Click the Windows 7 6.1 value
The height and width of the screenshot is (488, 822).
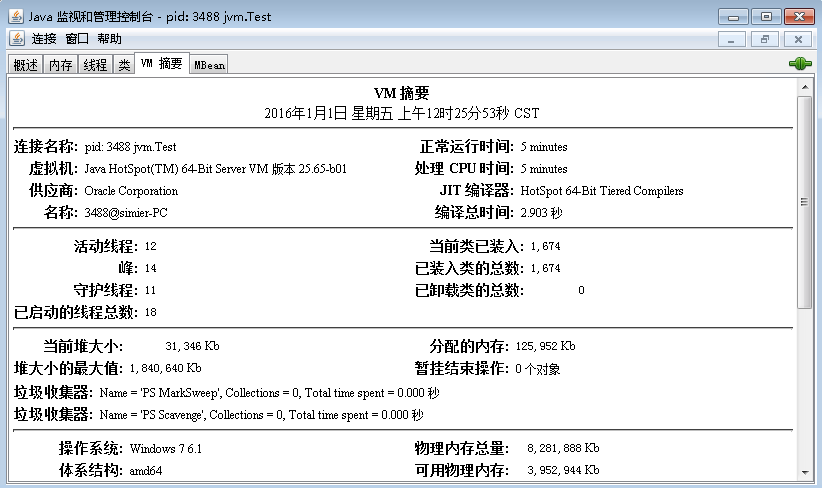point(166,449)
